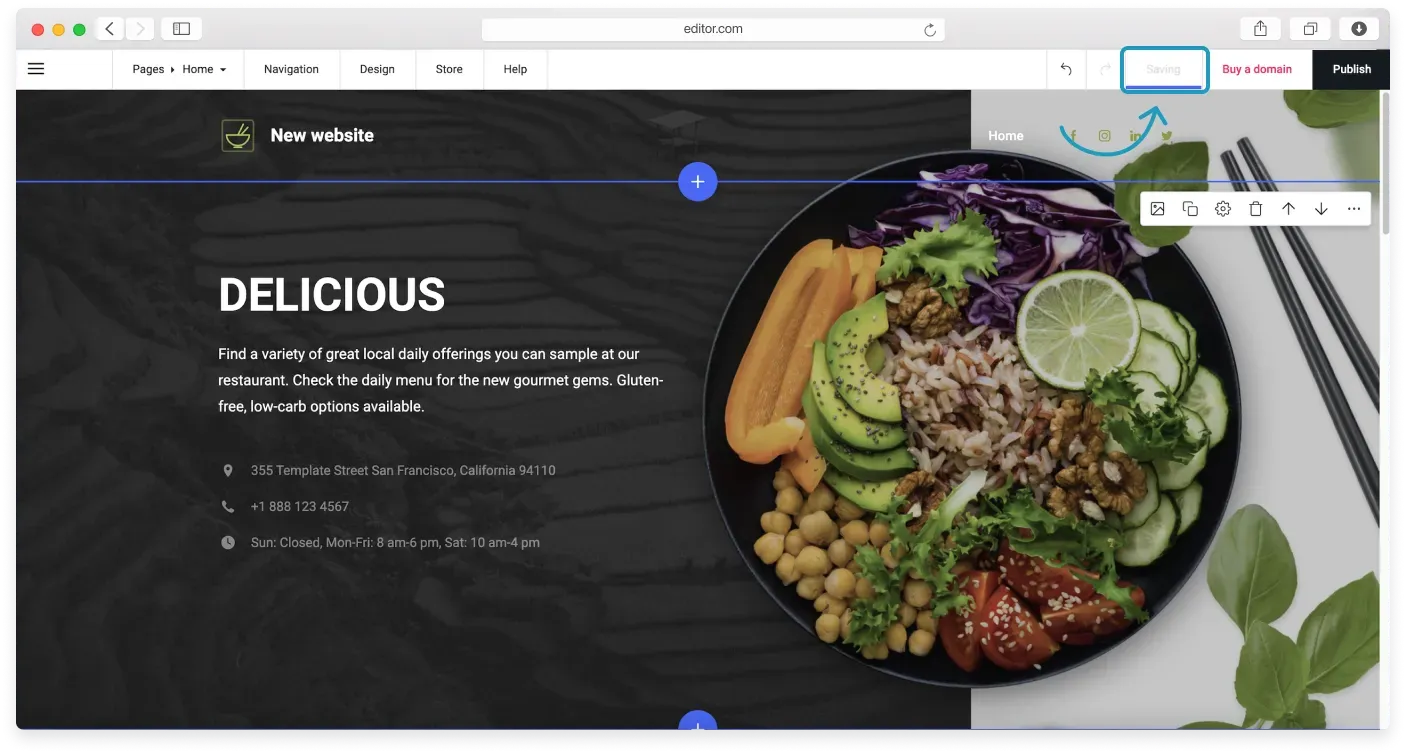Image resolution: width=1406 pixels, height=754 pixels.
Task: Publish the website
Action: click(1351, 69)
